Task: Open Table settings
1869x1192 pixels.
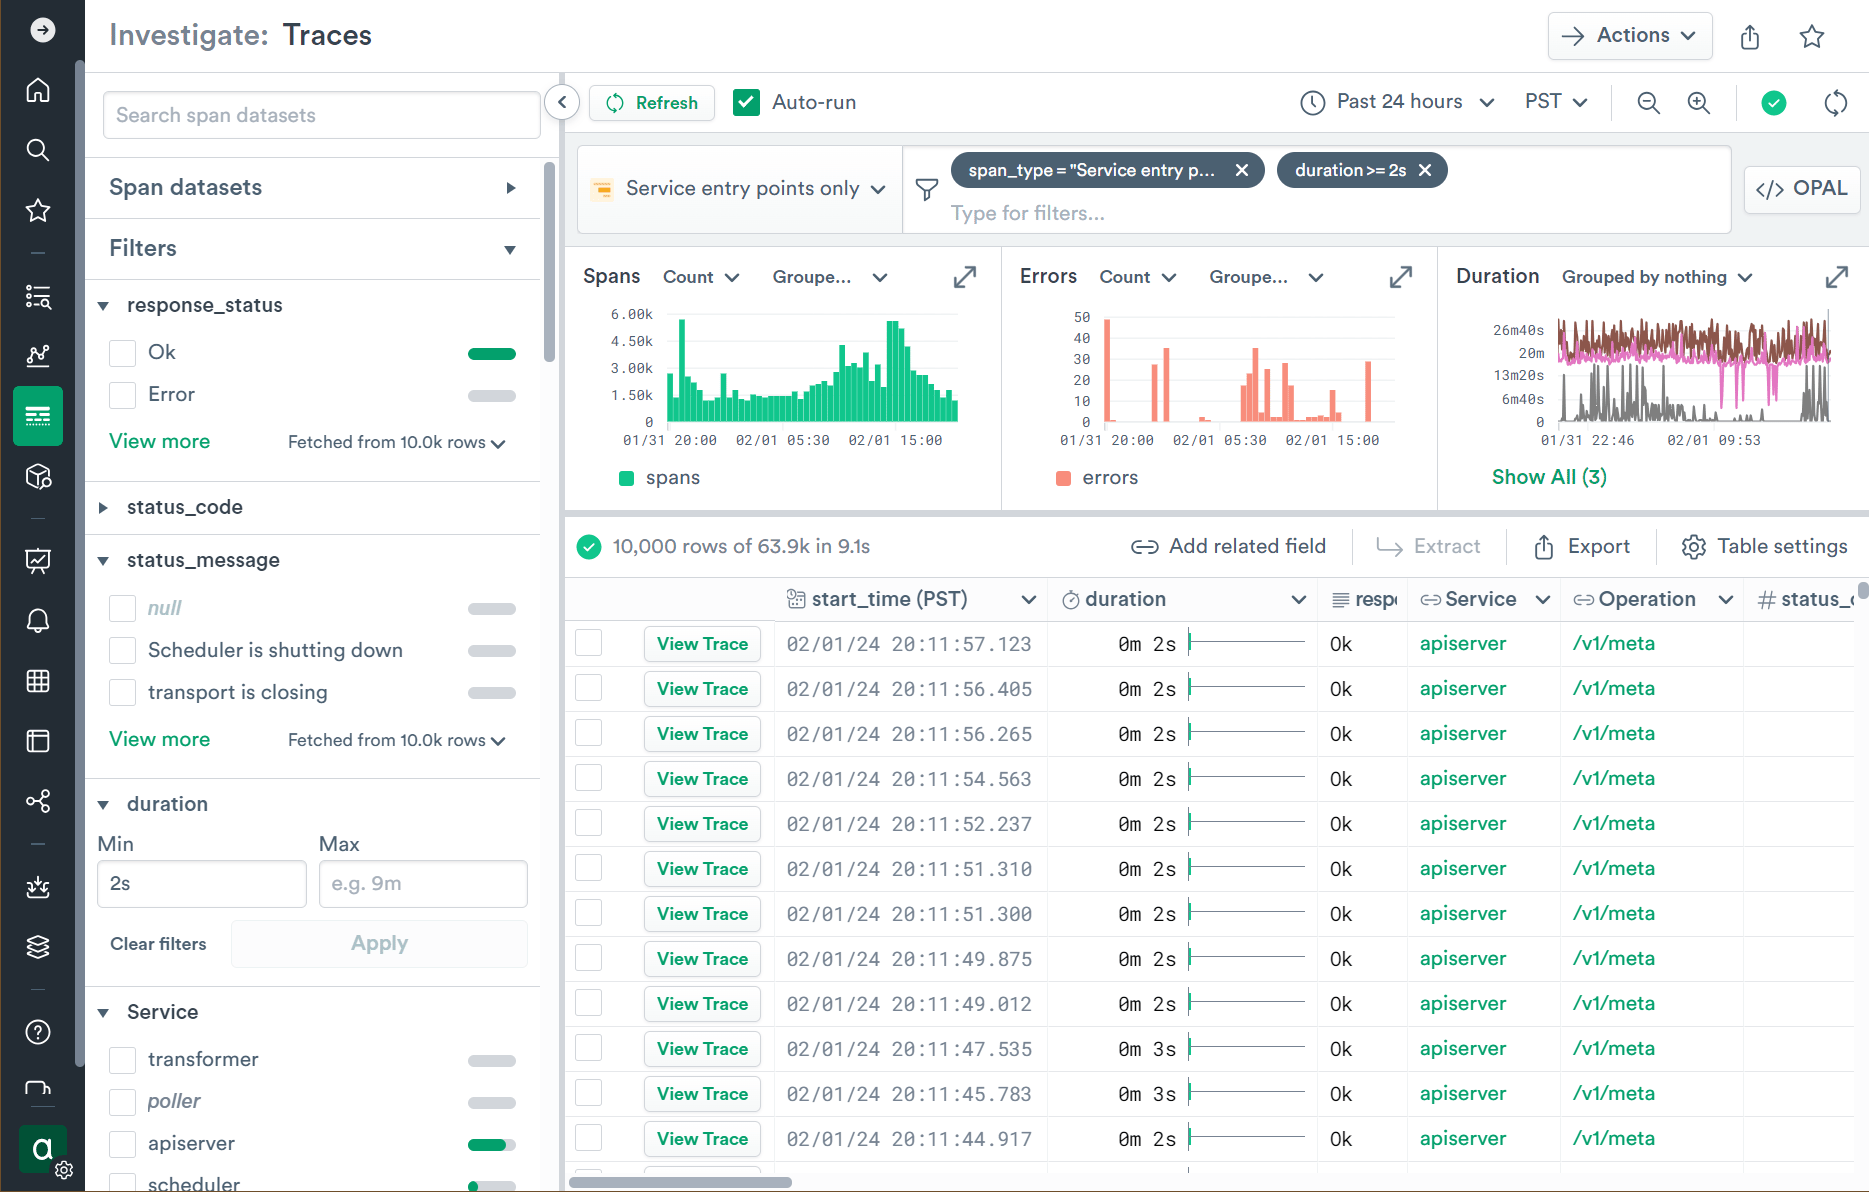Action: pyautogui.click(x=1765, y=547)
